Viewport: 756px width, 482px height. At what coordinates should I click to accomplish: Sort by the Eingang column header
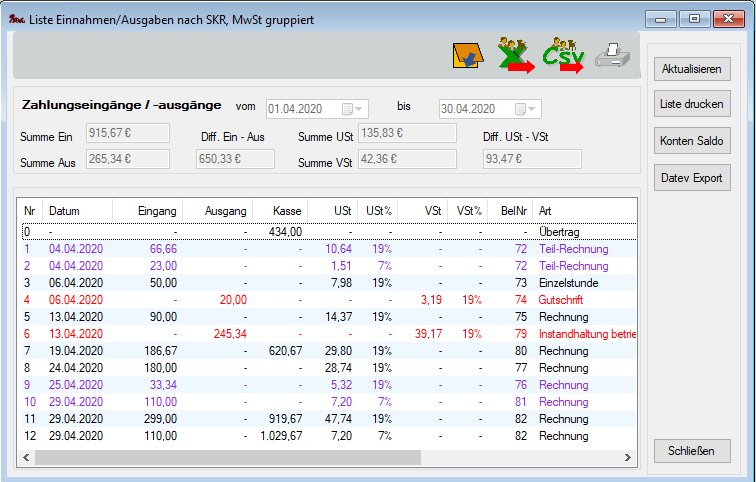(x=158, y=211)
